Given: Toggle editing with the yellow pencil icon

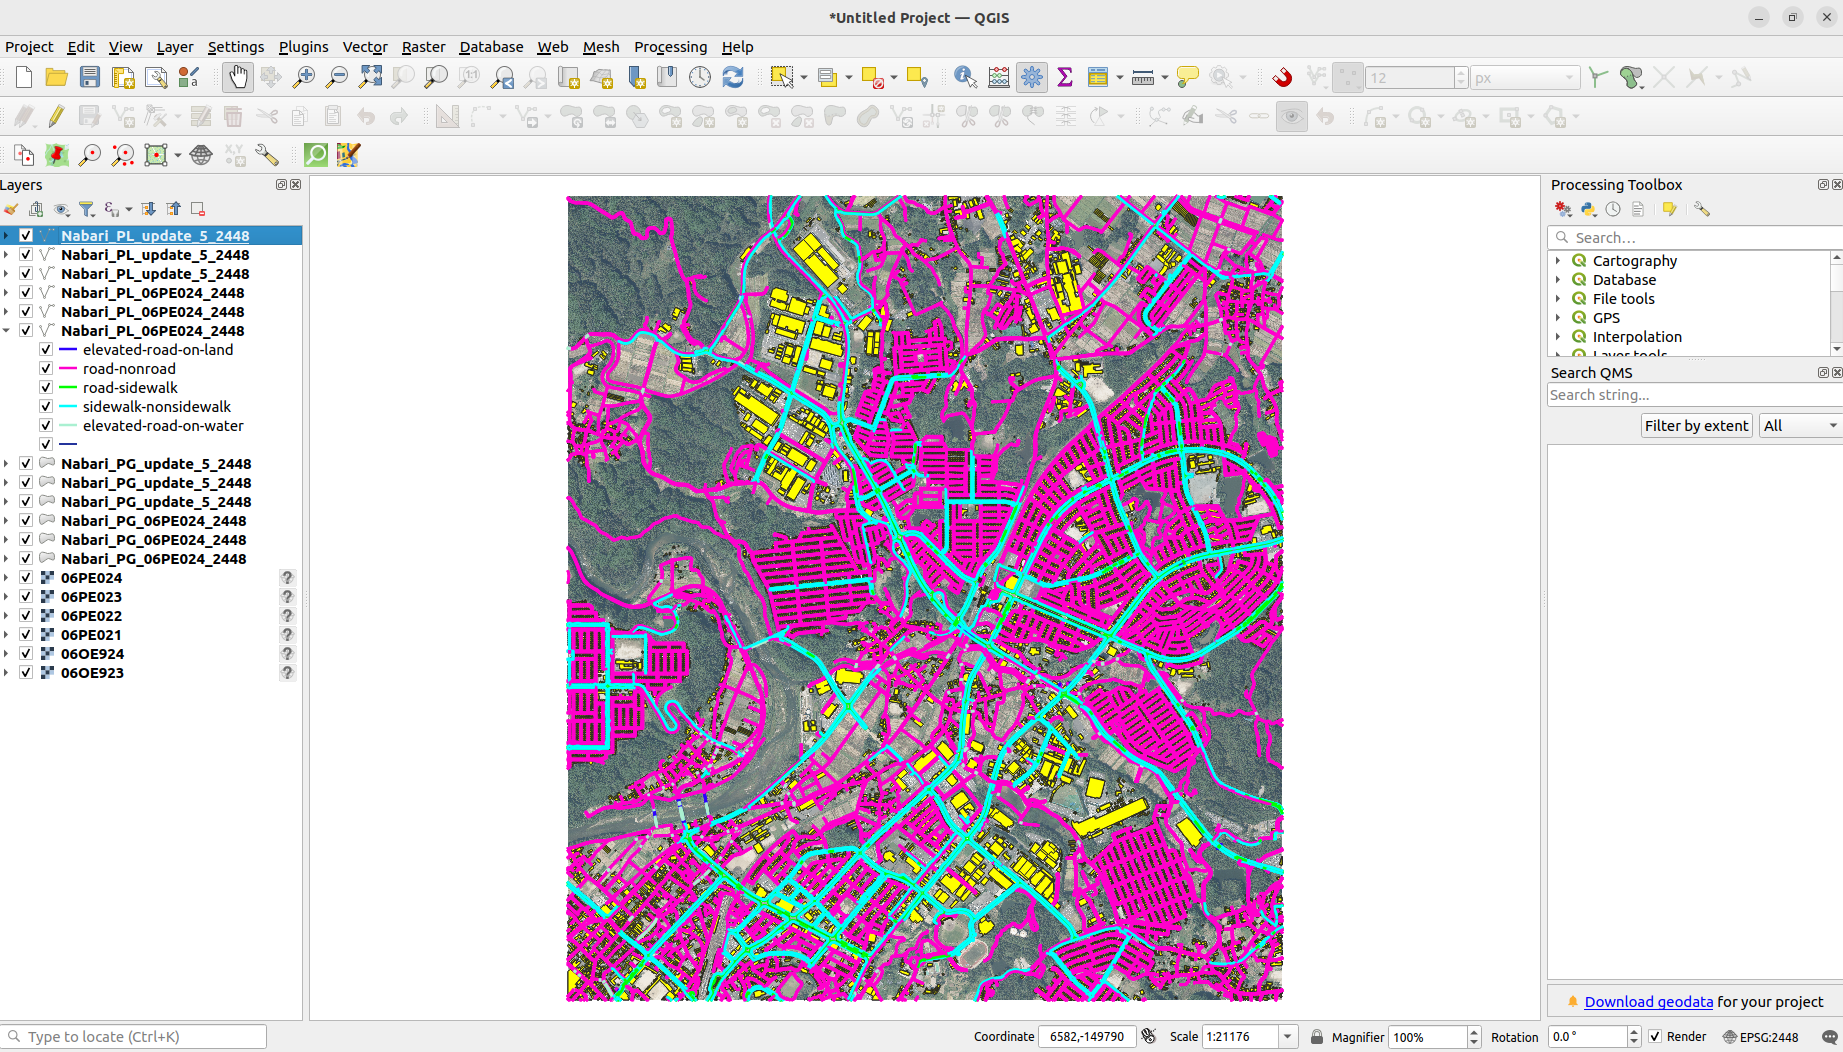Looking at the screenshot, I should (x=57, y=117).
